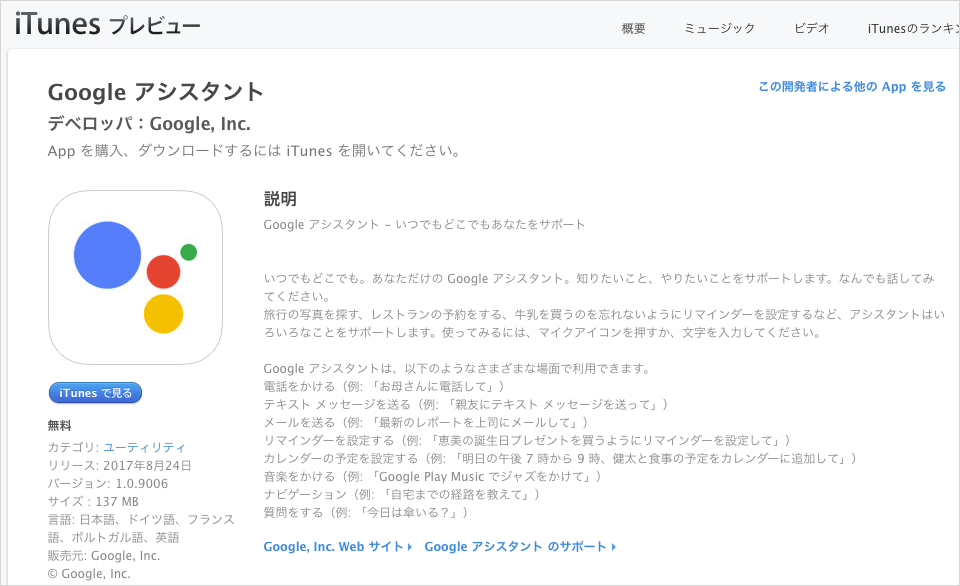Open the 概要 navigation tab
This screenshot has width=960, height=586.
coord(633,28)
